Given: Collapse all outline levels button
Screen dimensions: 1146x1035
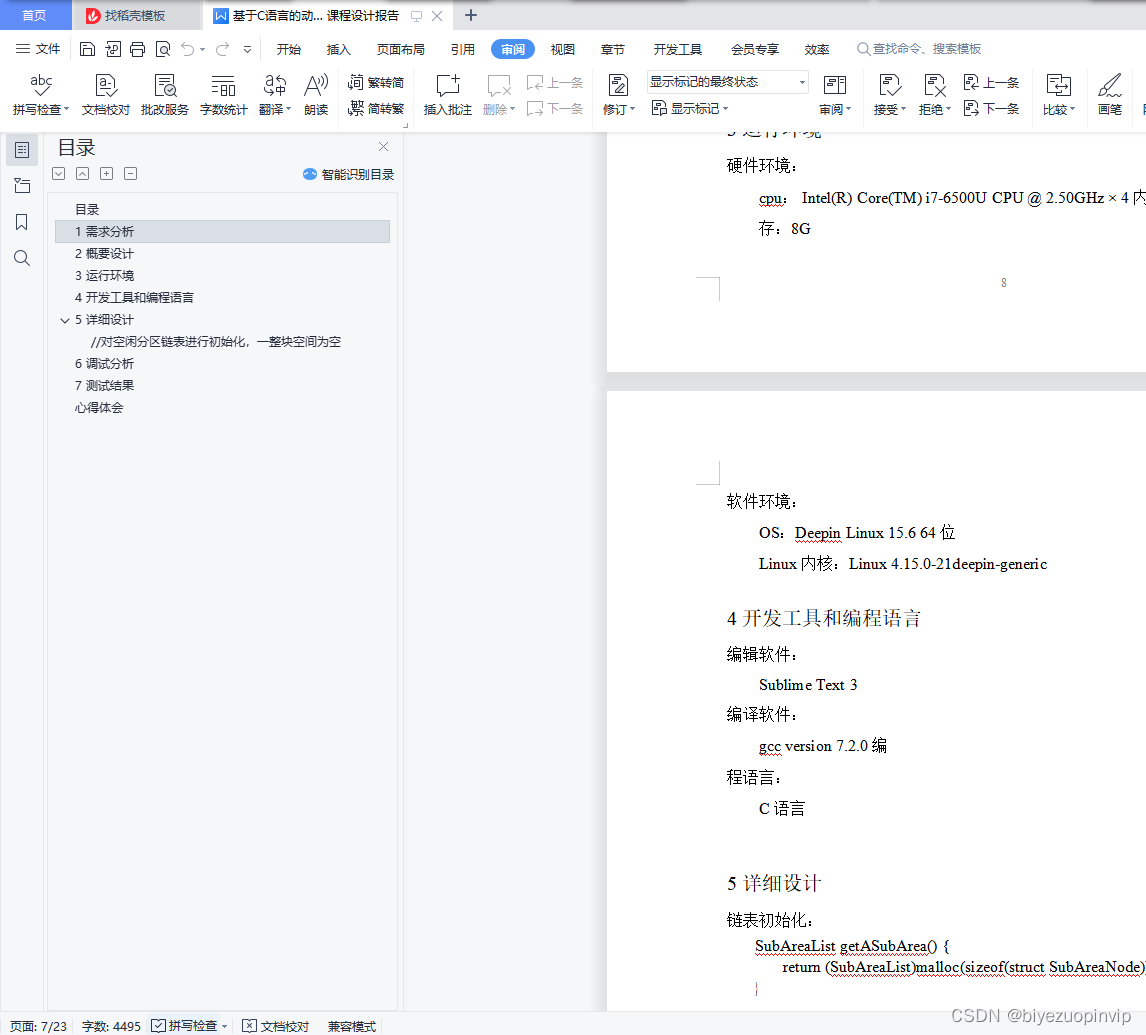Looking at the screenshot, I should click(x=83, y=174).
